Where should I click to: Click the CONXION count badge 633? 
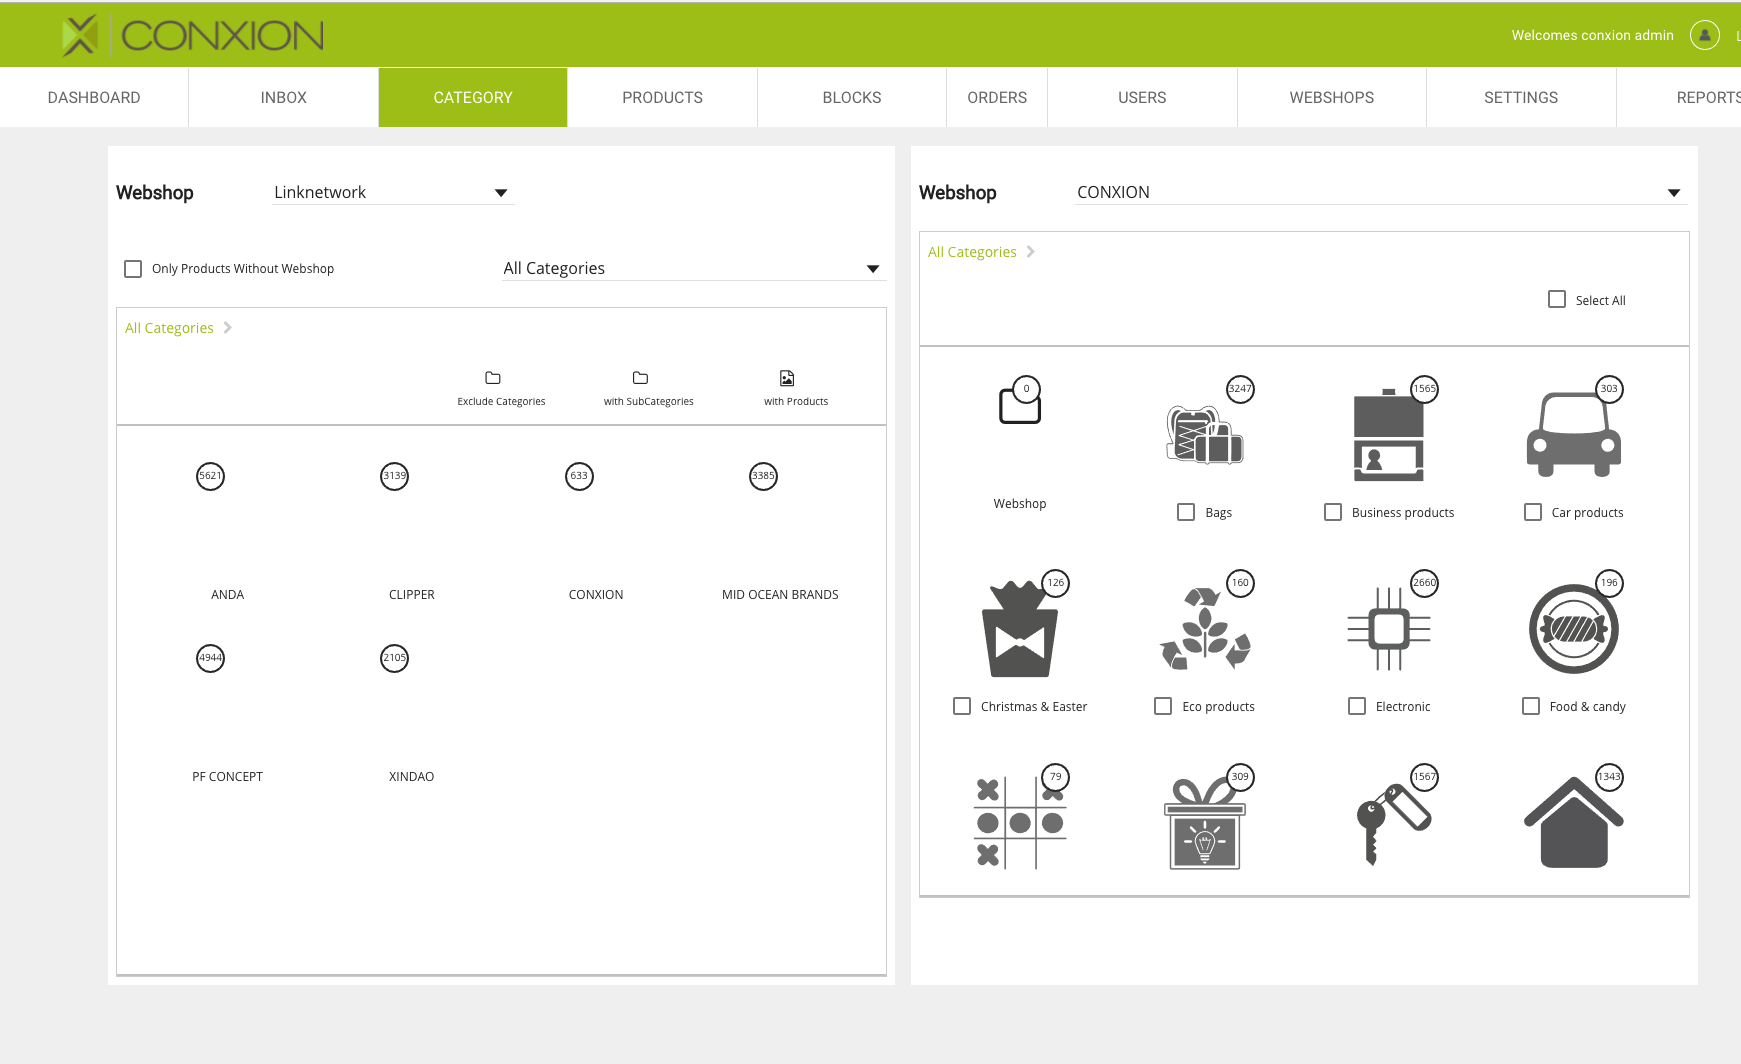(x=579, y=476)
